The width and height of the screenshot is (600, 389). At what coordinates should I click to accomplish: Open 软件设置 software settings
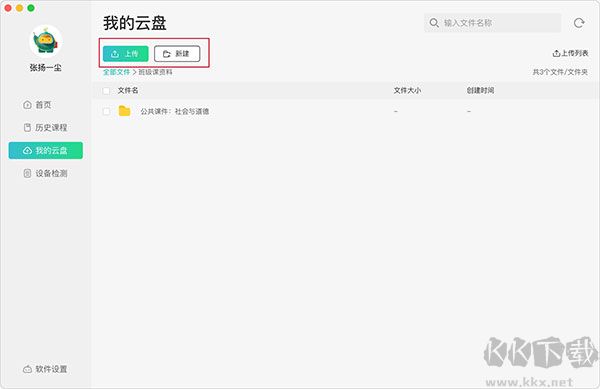[45, 369]
